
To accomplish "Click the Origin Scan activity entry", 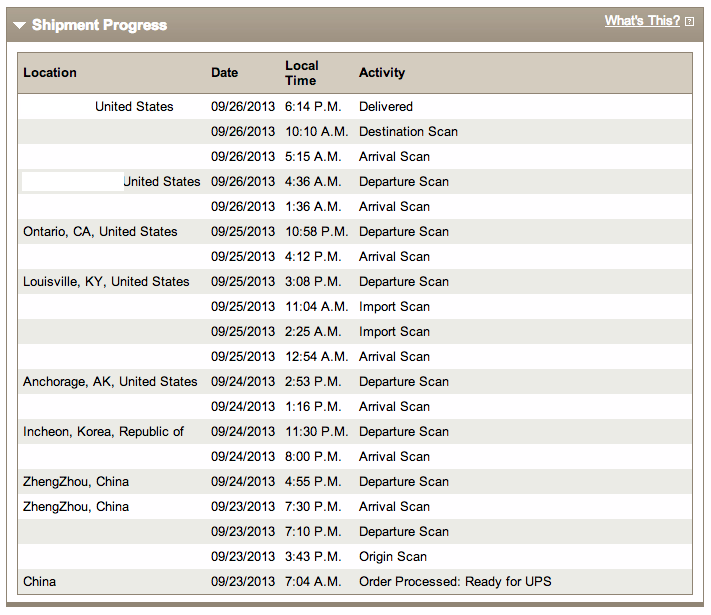I will (x=393, y=556).
